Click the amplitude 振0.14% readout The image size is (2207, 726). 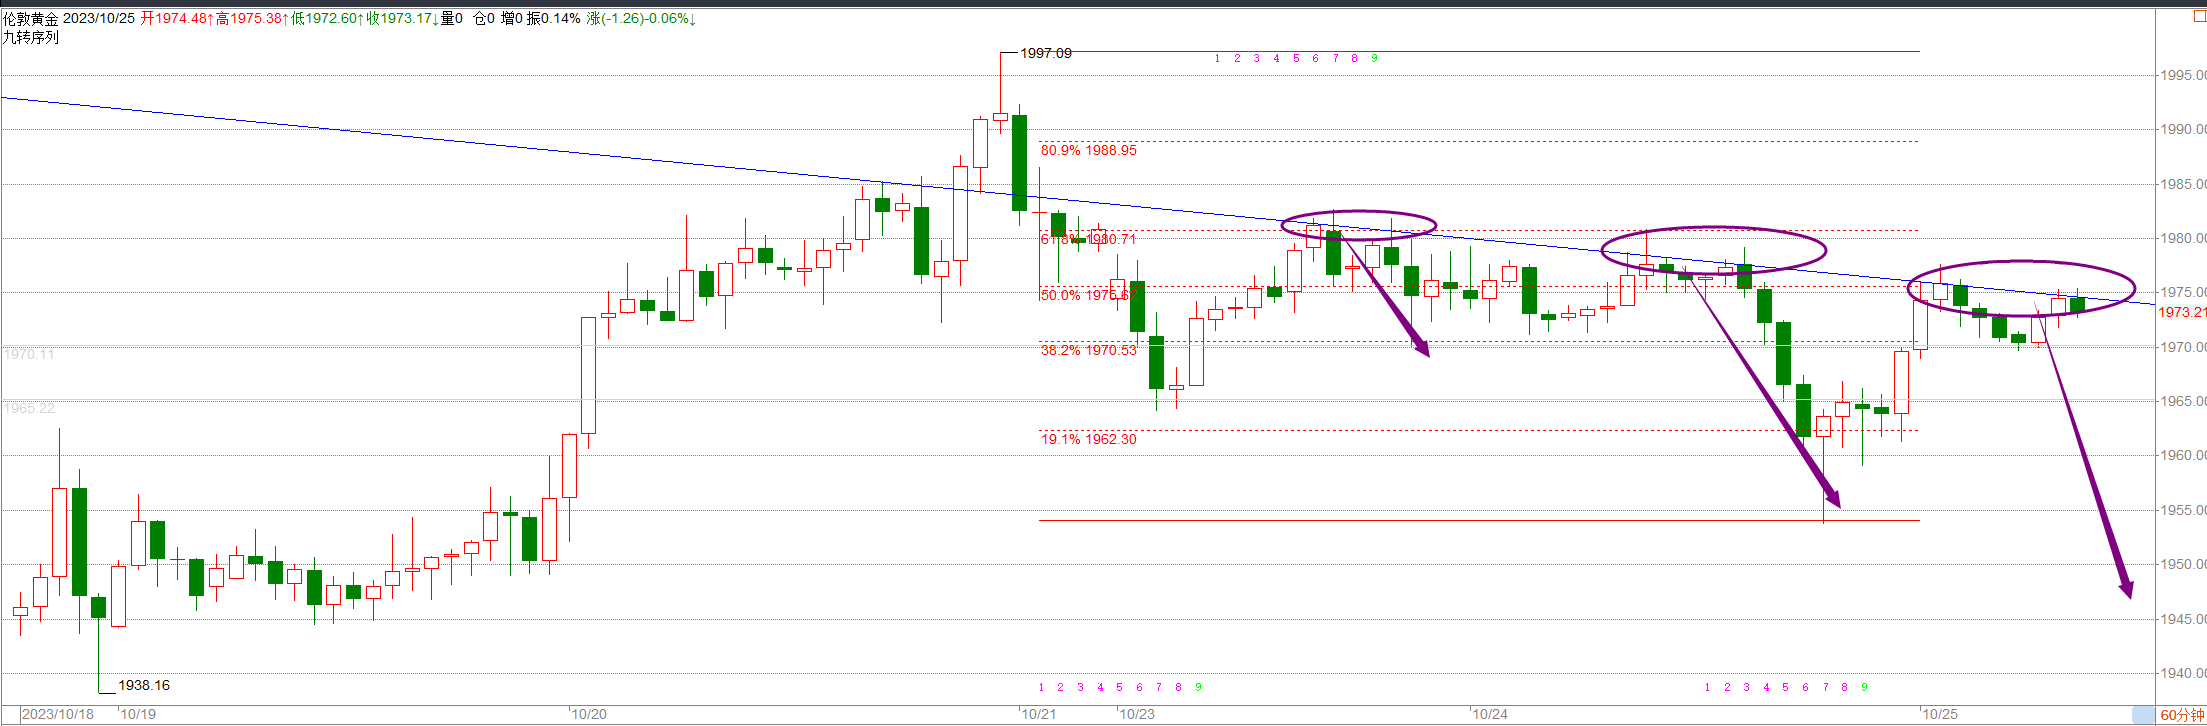coord(554,18)
